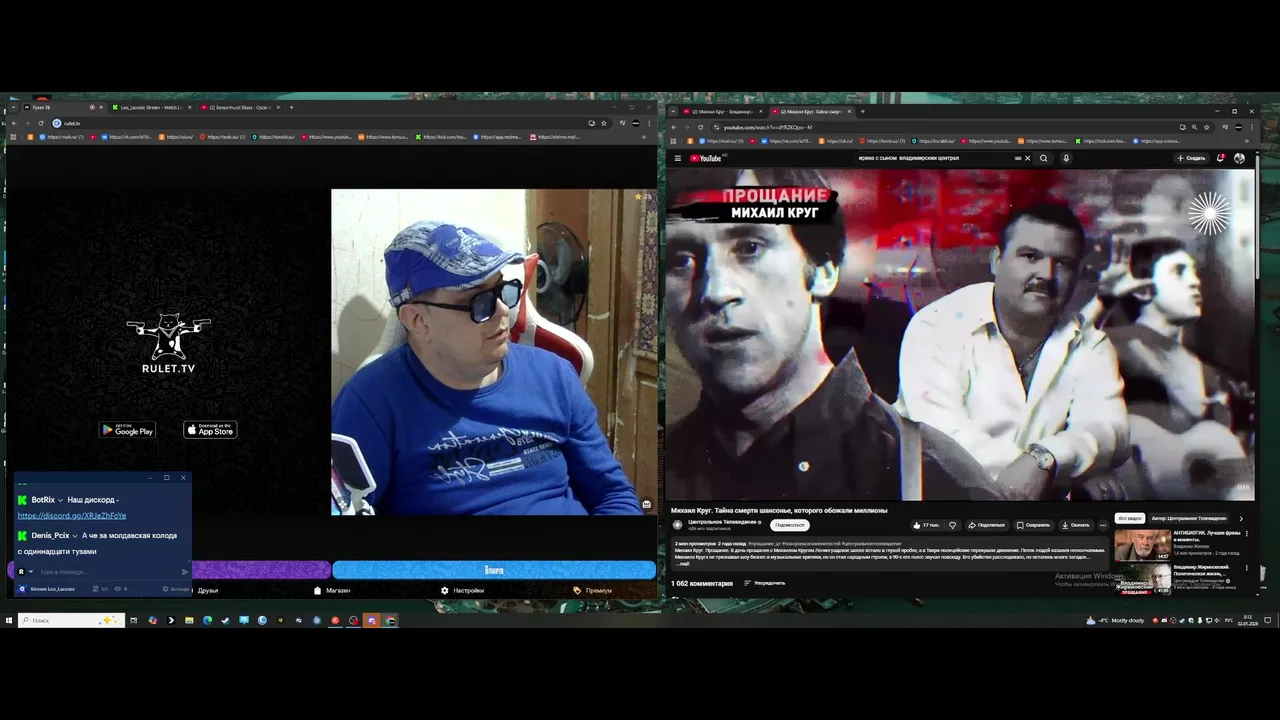Reload the rulet.tv page
Image resolution: width=1280 pixels, height=720 pixels.
pyautogui.click(x=41, y=123)
